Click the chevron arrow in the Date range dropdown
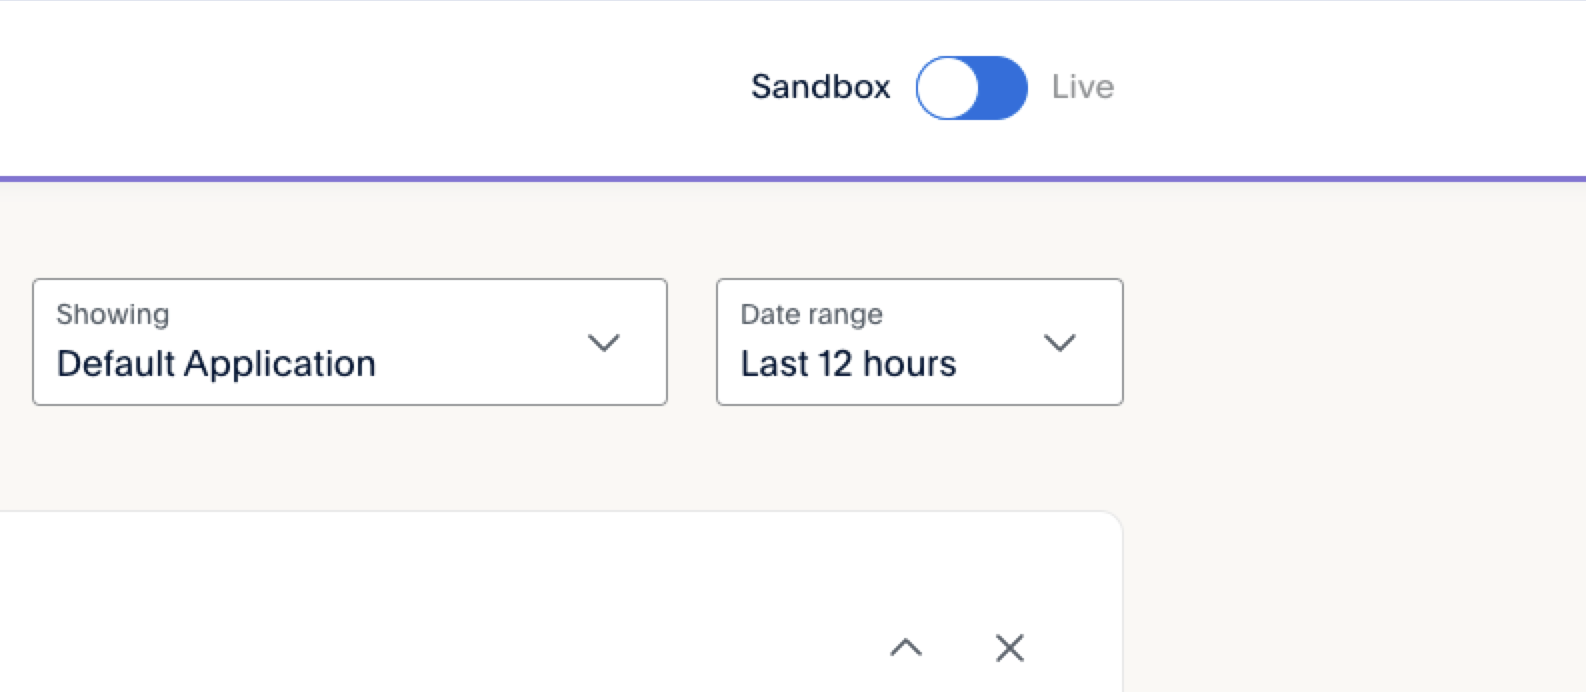The image size is (1586, 692). (x=1059, y=343)
